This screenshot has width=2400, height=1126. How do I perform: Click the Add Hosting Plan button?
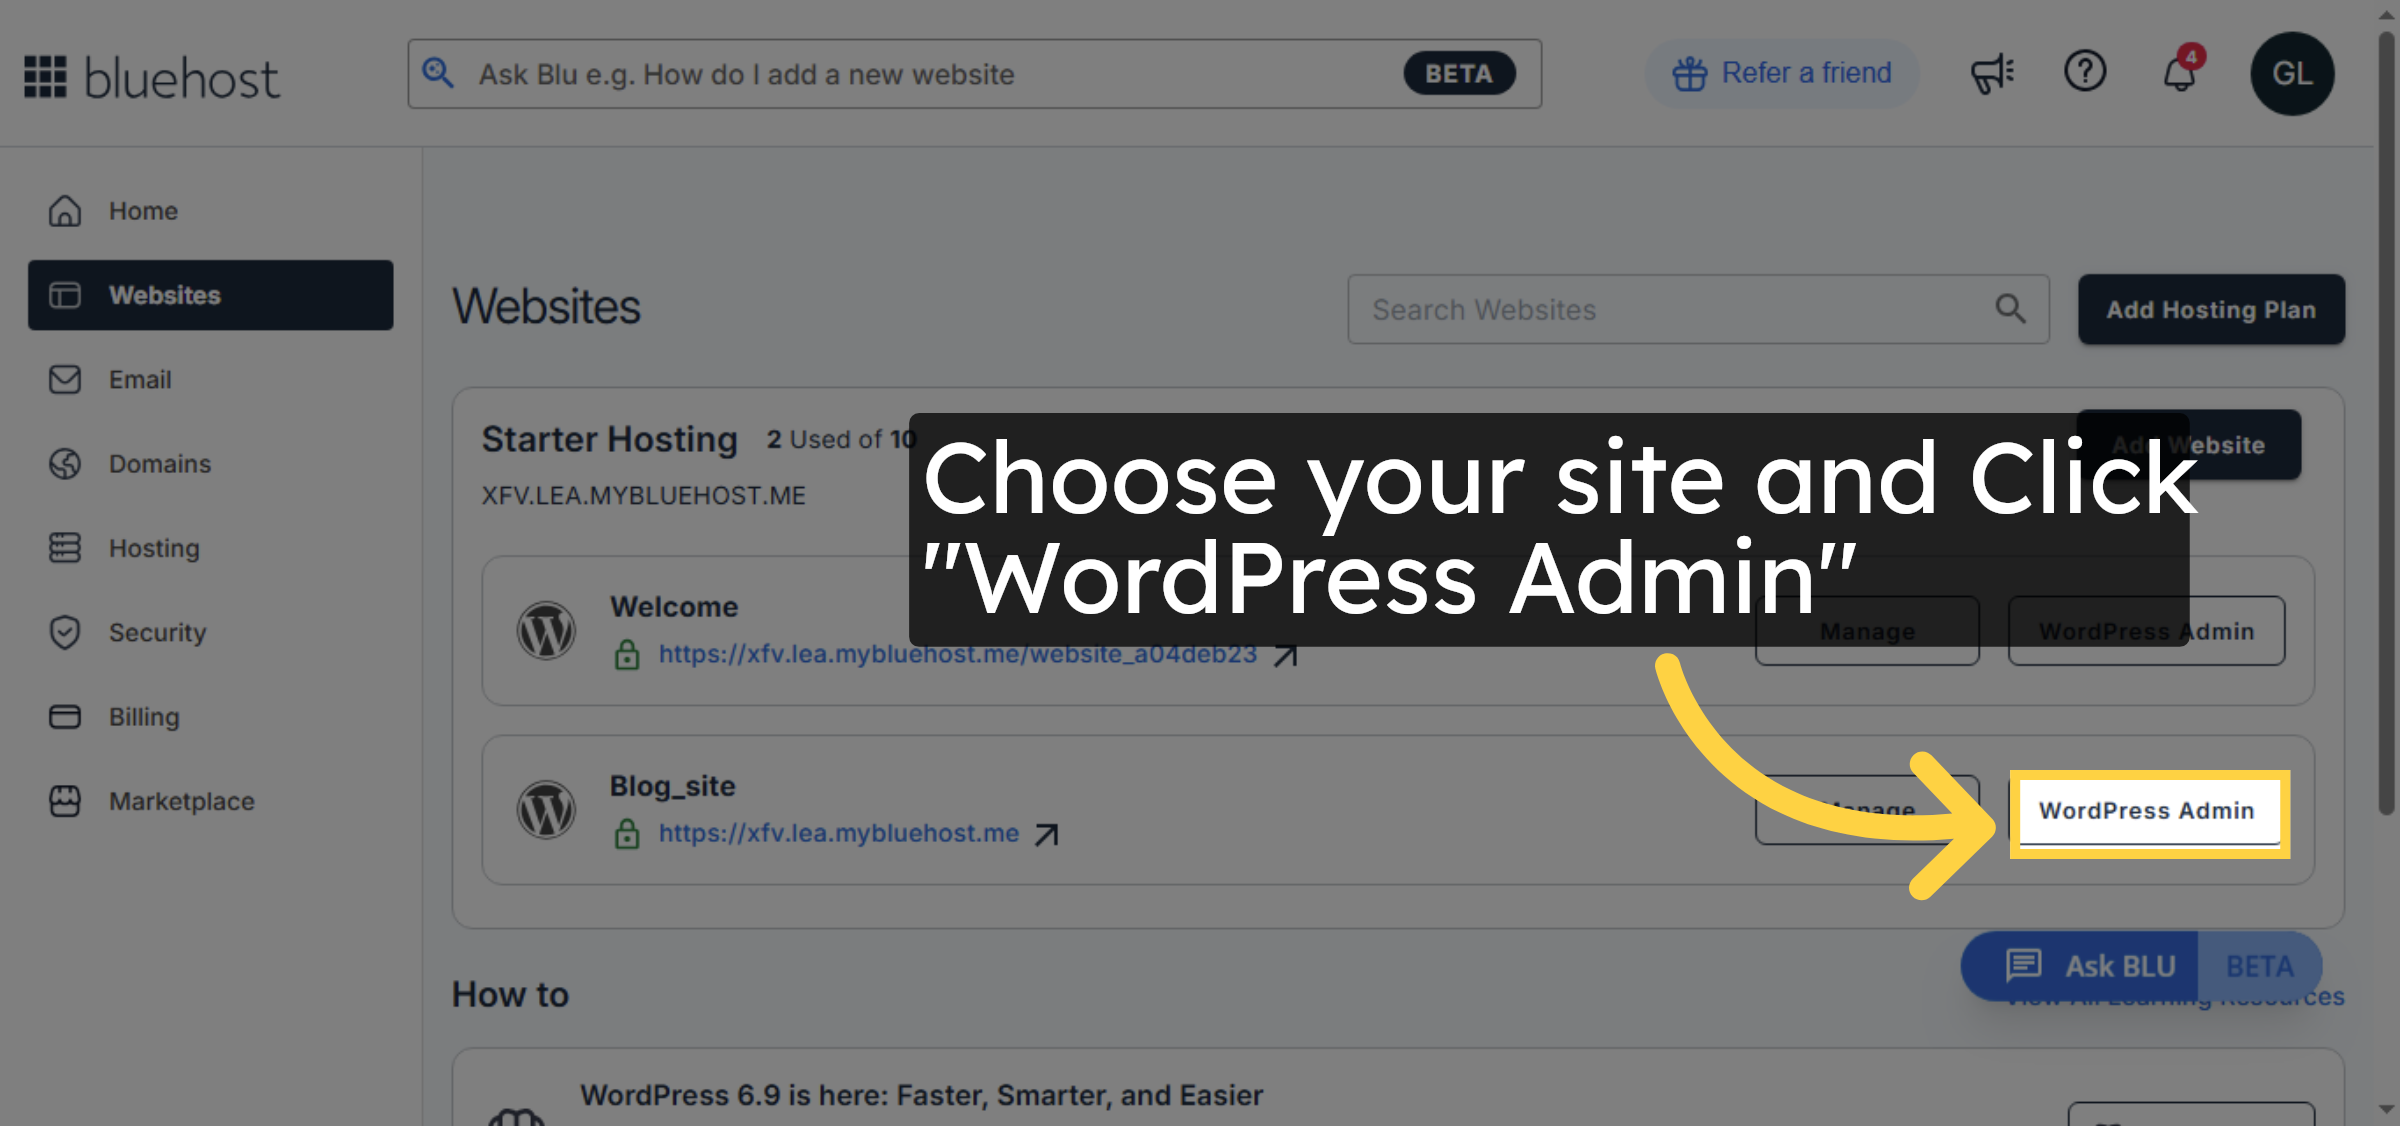(2210, 309)
